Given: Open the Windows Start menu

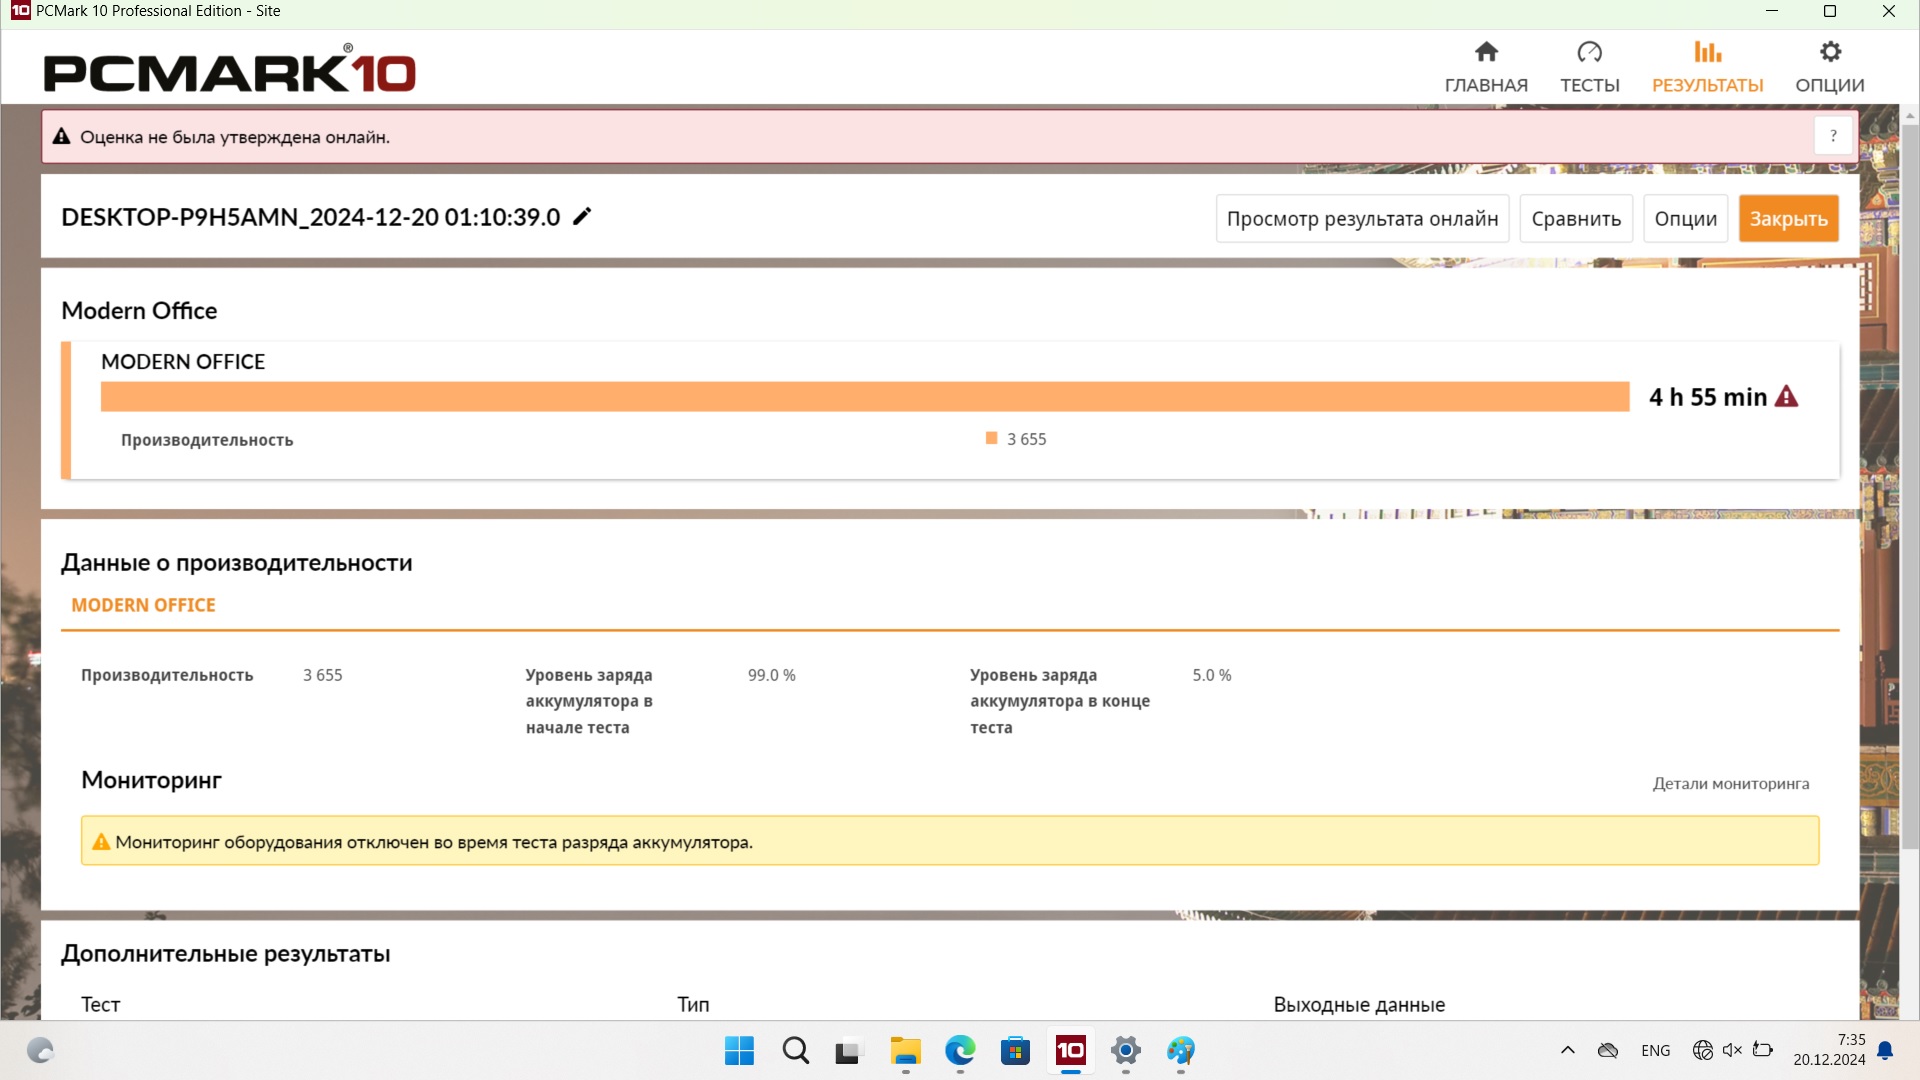Looking at the screenshot, I should tap(739, 1051).
